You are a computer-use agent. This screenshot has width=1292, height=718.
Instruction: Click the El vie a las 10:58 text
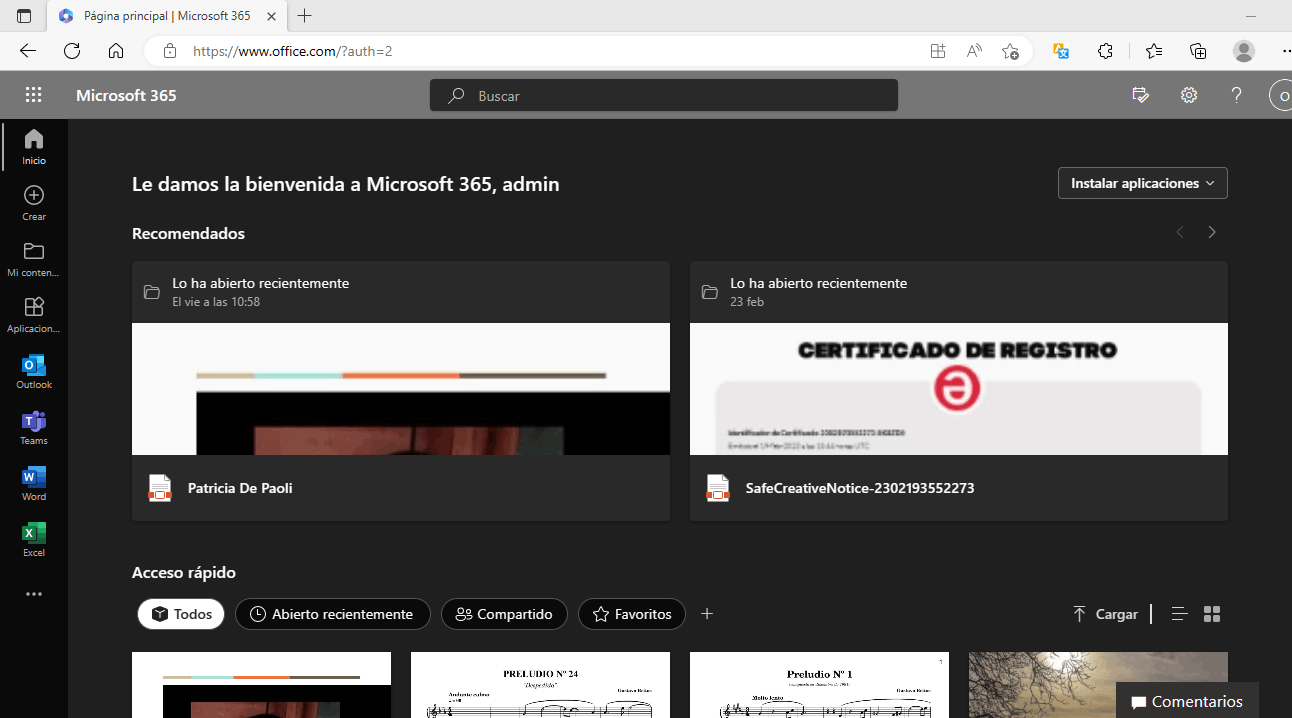[216, 302]
